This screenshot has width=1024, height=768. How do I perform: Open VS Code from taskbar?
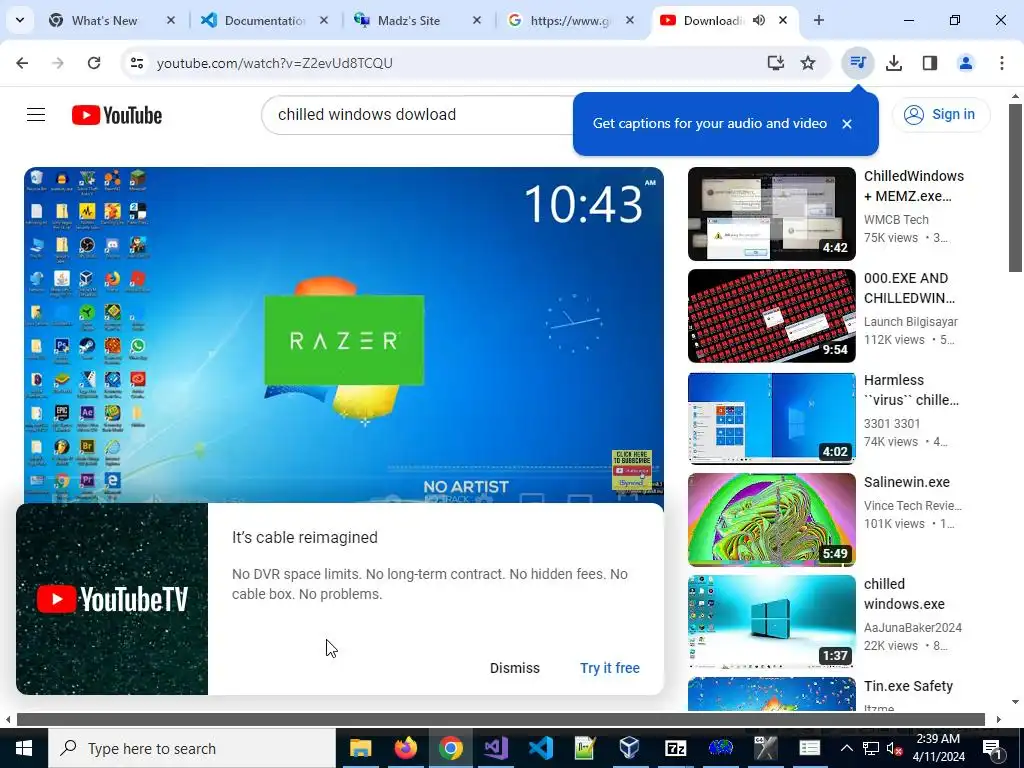pyautogui.click(x=540, y=748)
